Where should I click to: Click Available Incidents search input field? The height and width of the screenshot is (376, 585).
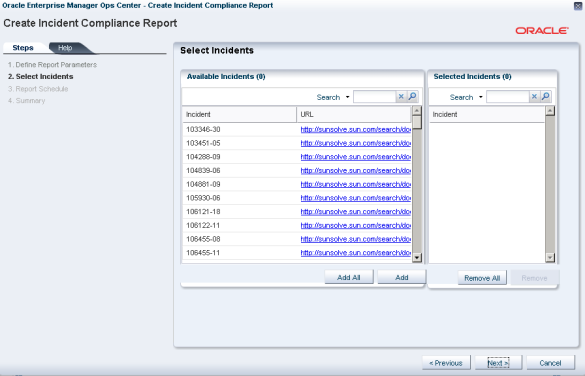[x=374, y=97]
